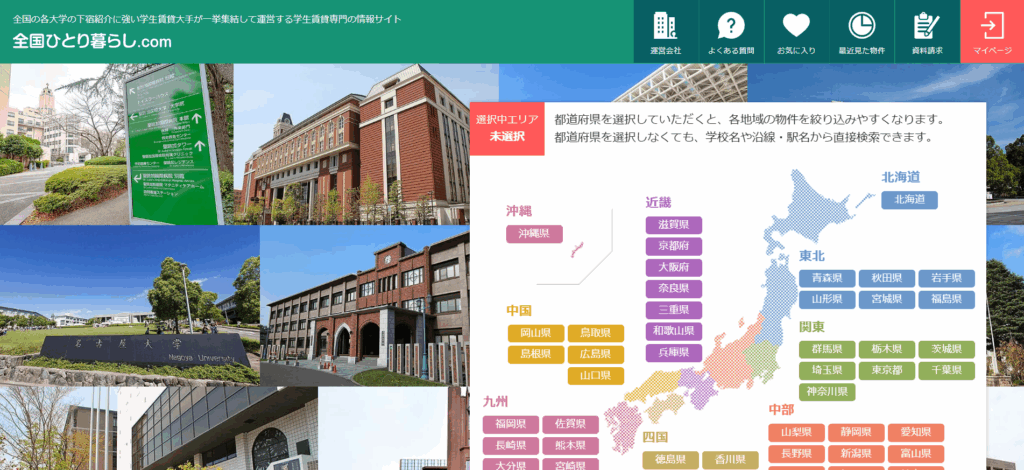Select 富山県 prefecture button
The width and height of the screenshot is (1024, 470).
coord(916,454)
